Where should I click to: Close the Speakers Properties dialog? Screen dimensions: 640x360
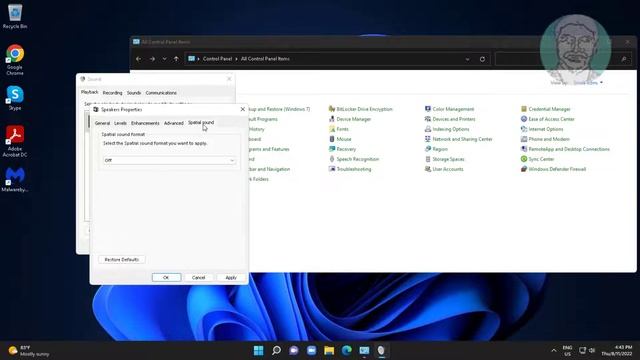[x=242, y=109]
